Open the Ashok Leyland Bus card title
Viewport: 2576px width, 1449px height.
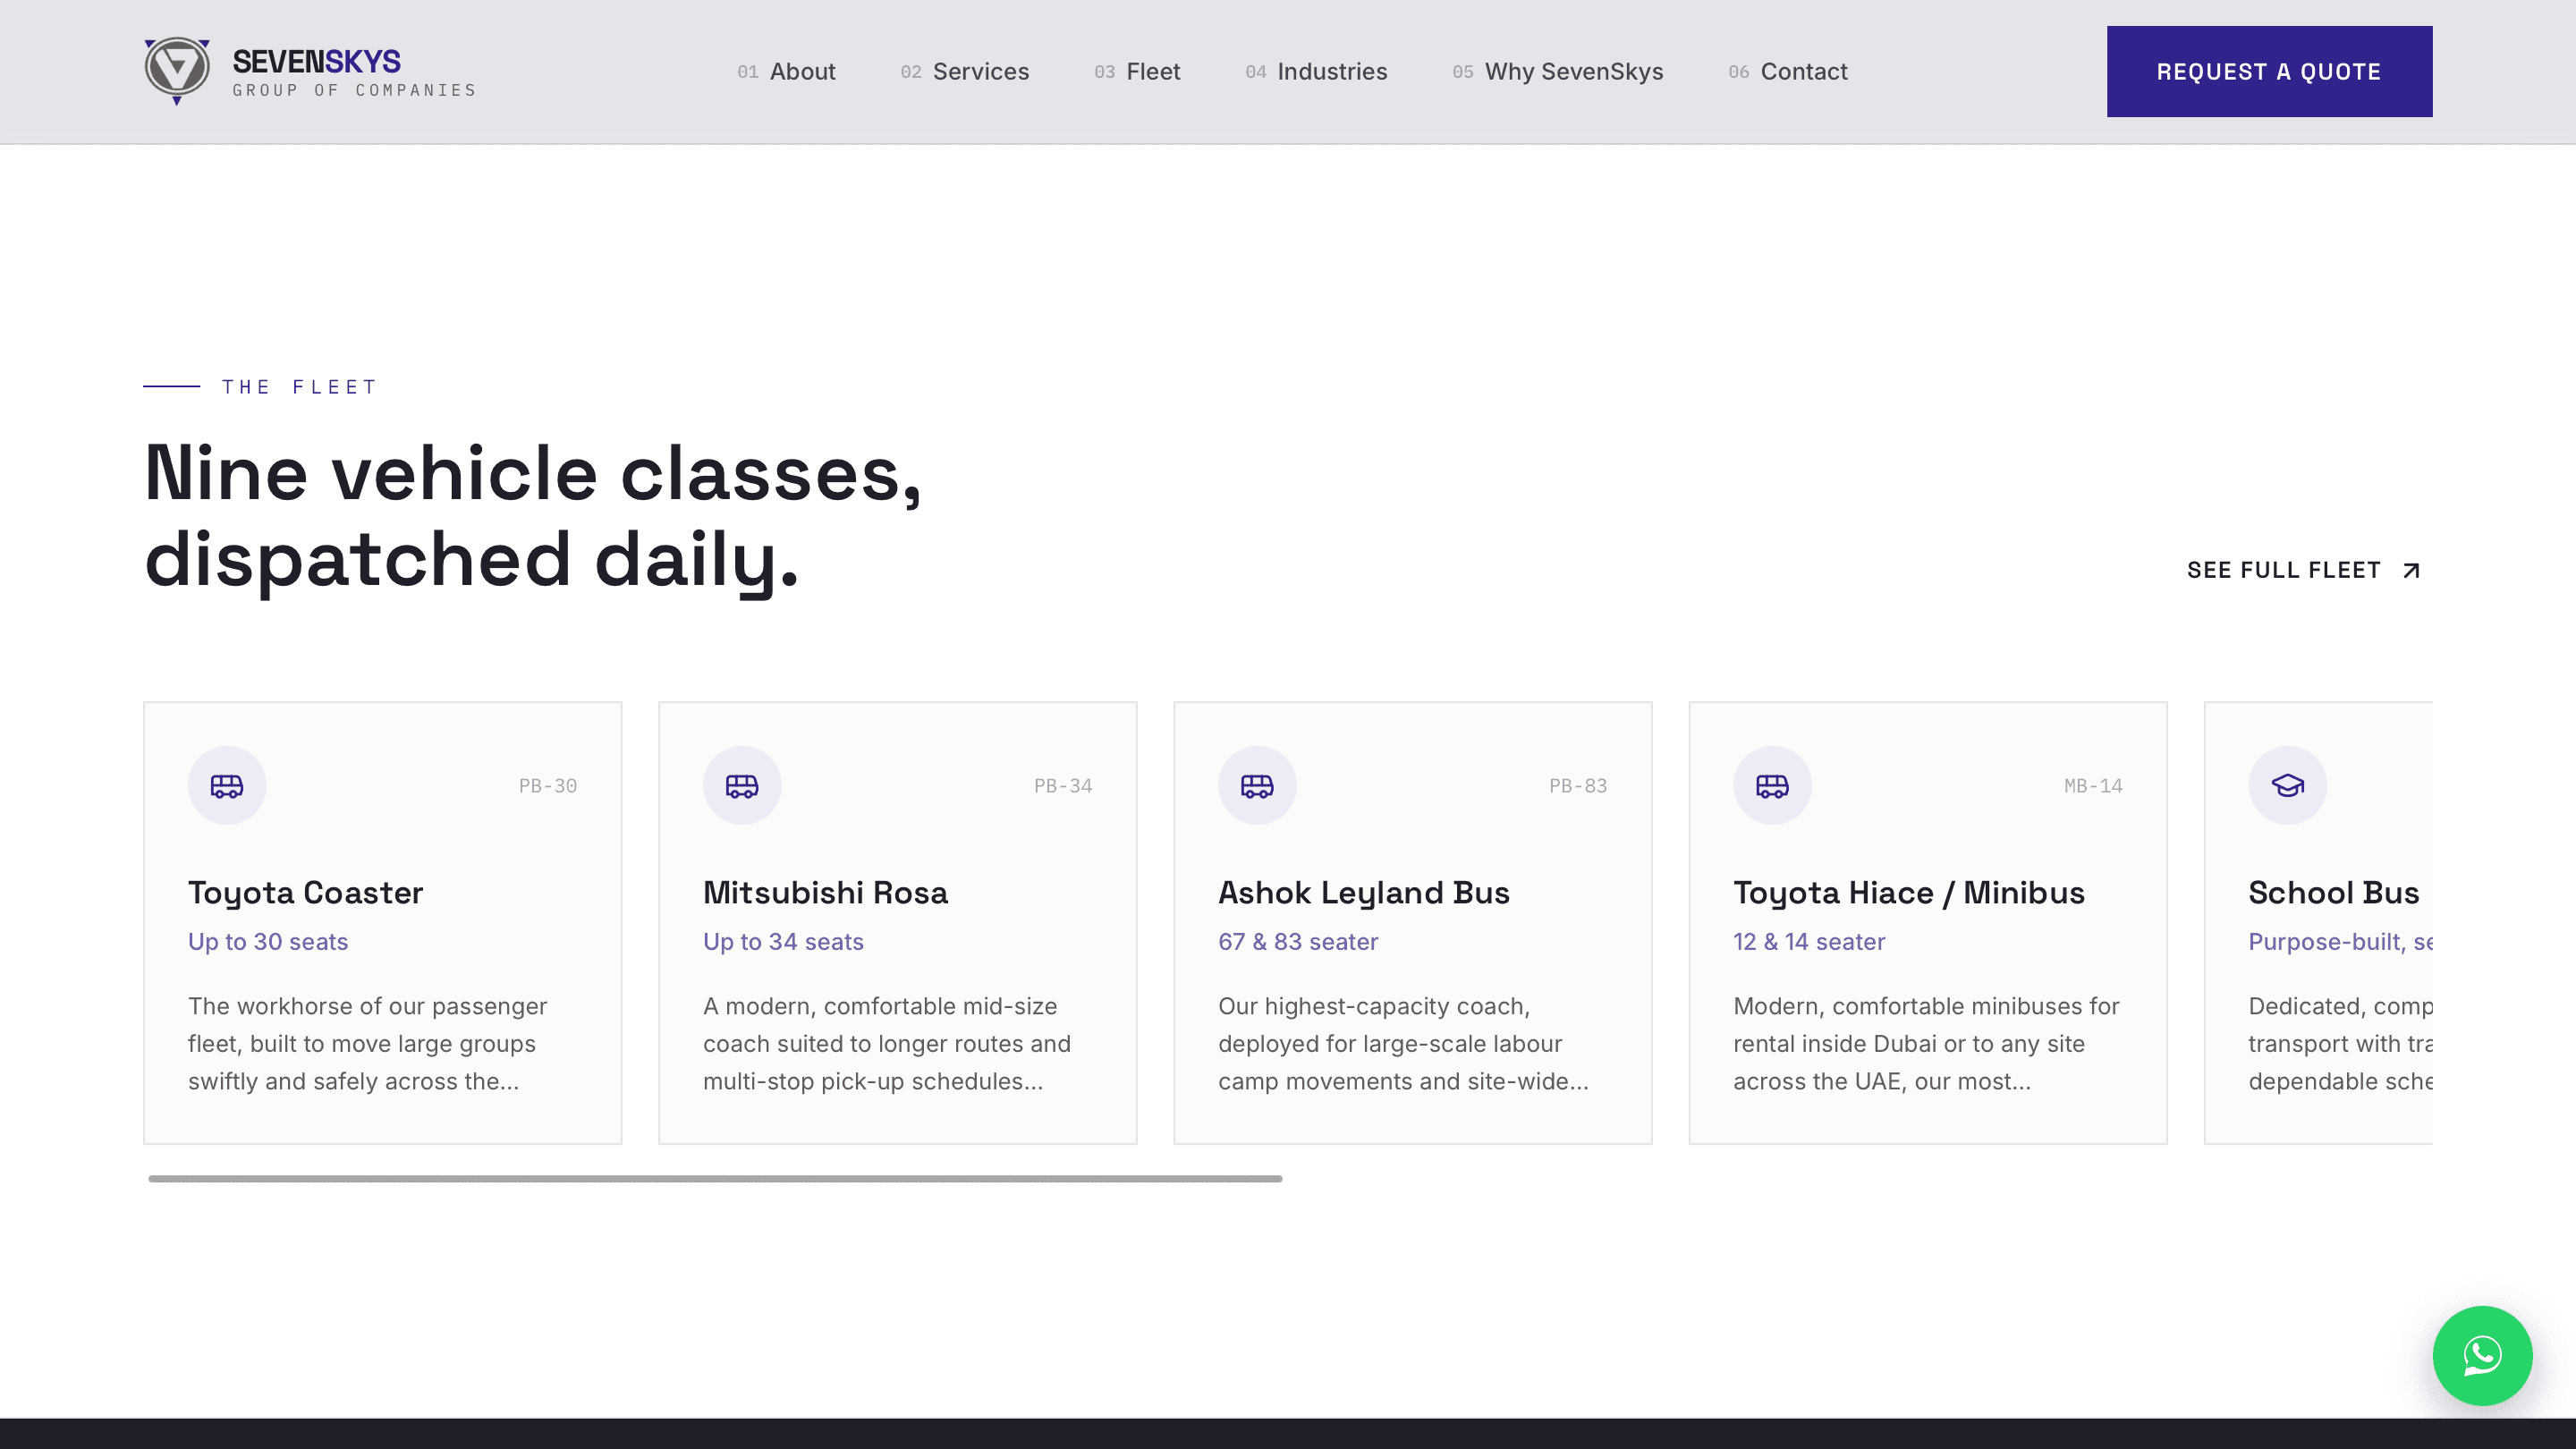[1363, 892]
